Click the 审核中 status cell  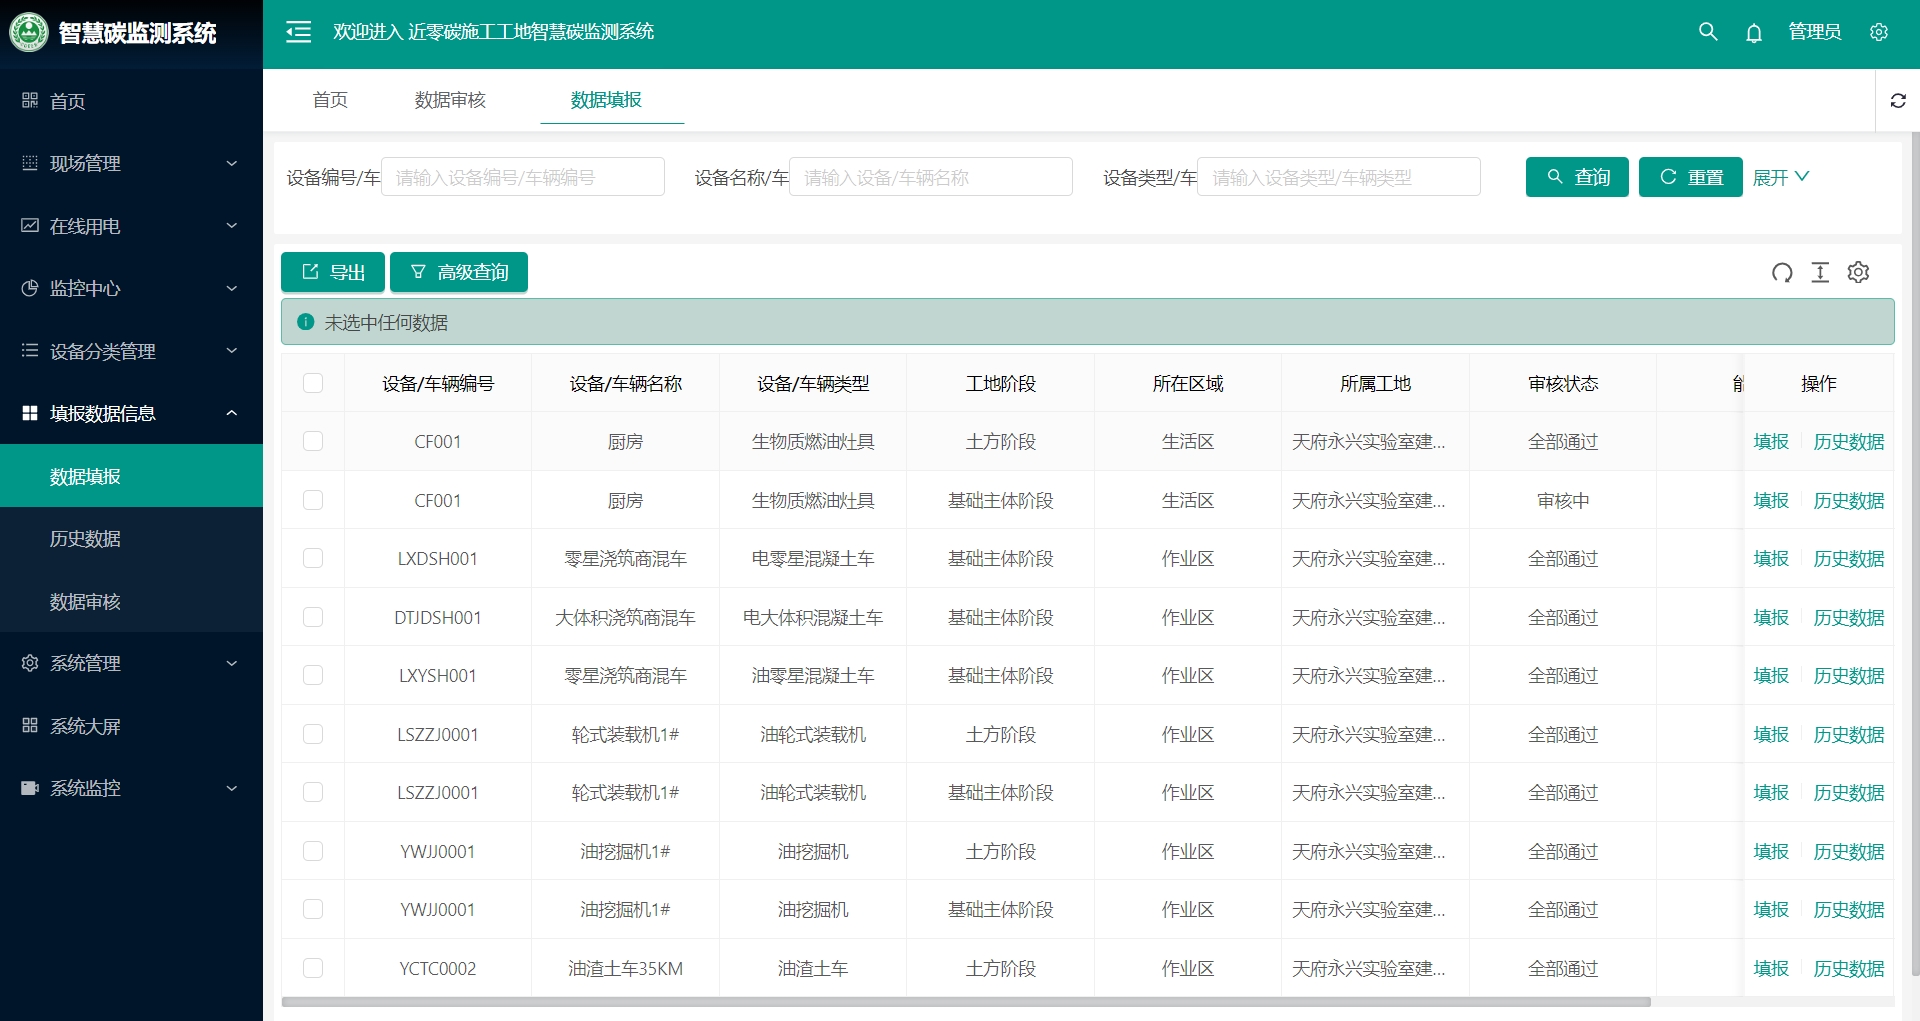tap(1563, 500)
